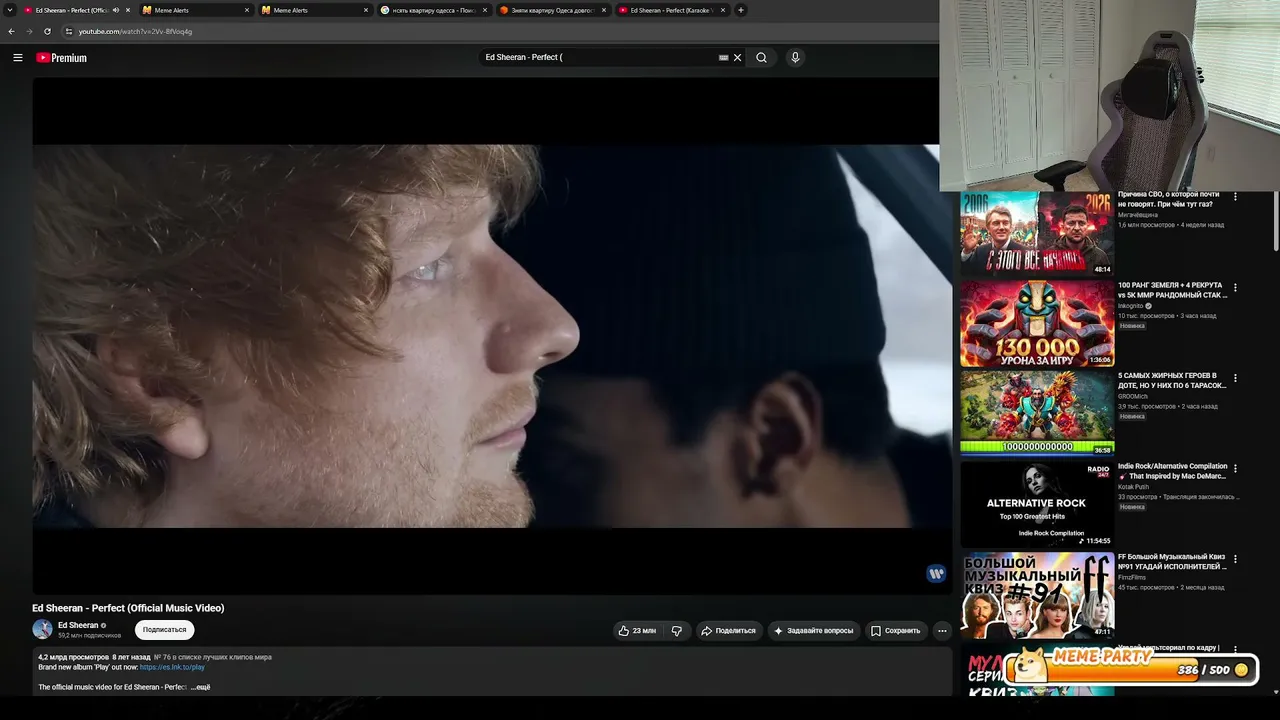Viewport: 1280px width, 720px height.
Task: Close the Karaoke Ed Sheeran tab
Action: click(x=722, y=10)
